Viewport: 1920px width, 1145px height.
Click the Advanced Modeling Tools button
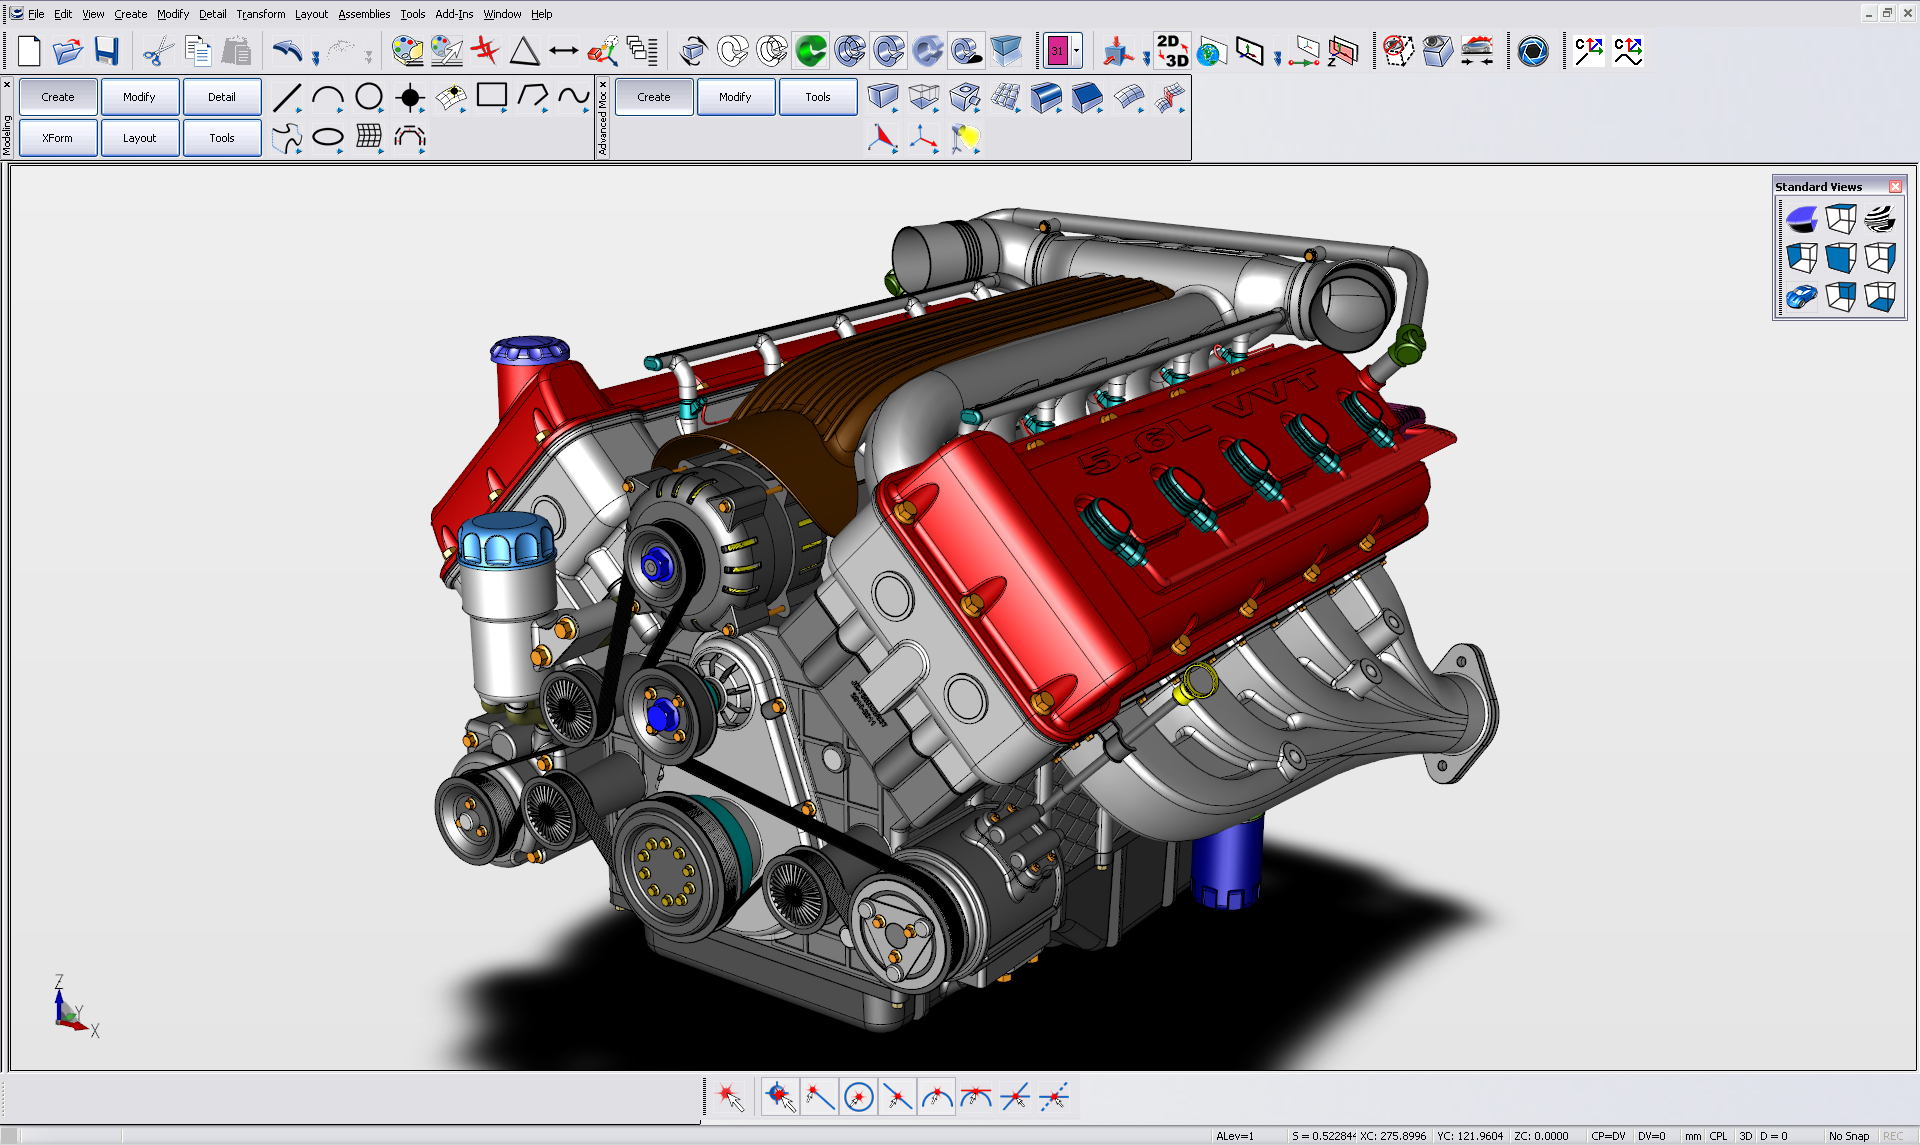coord(818,97)
